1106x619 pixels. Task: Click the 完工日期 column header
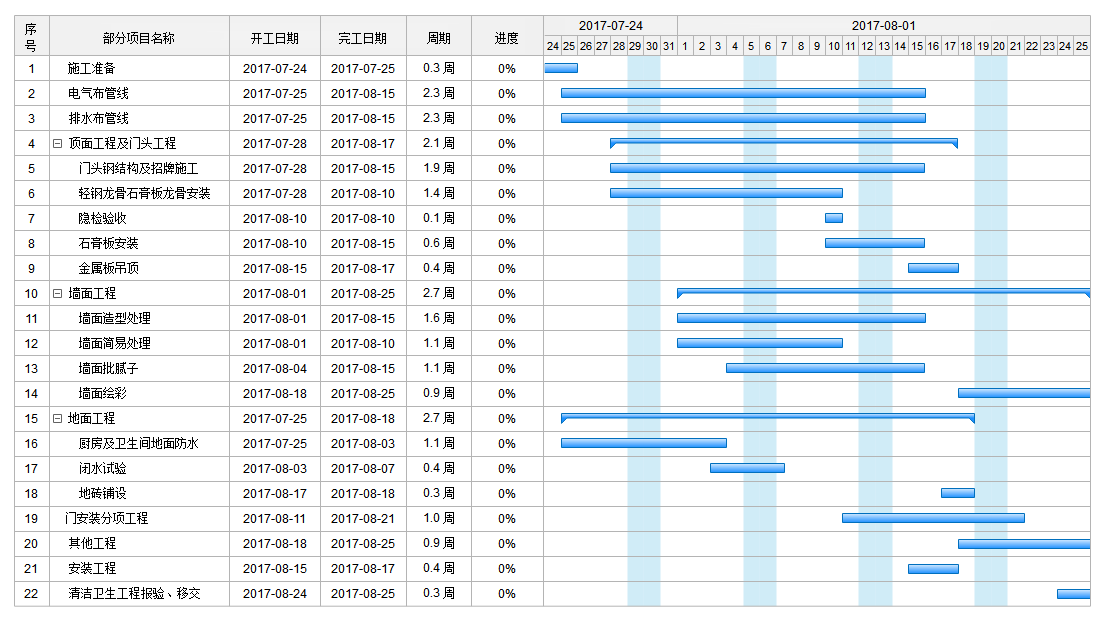[x=363, y=38]
